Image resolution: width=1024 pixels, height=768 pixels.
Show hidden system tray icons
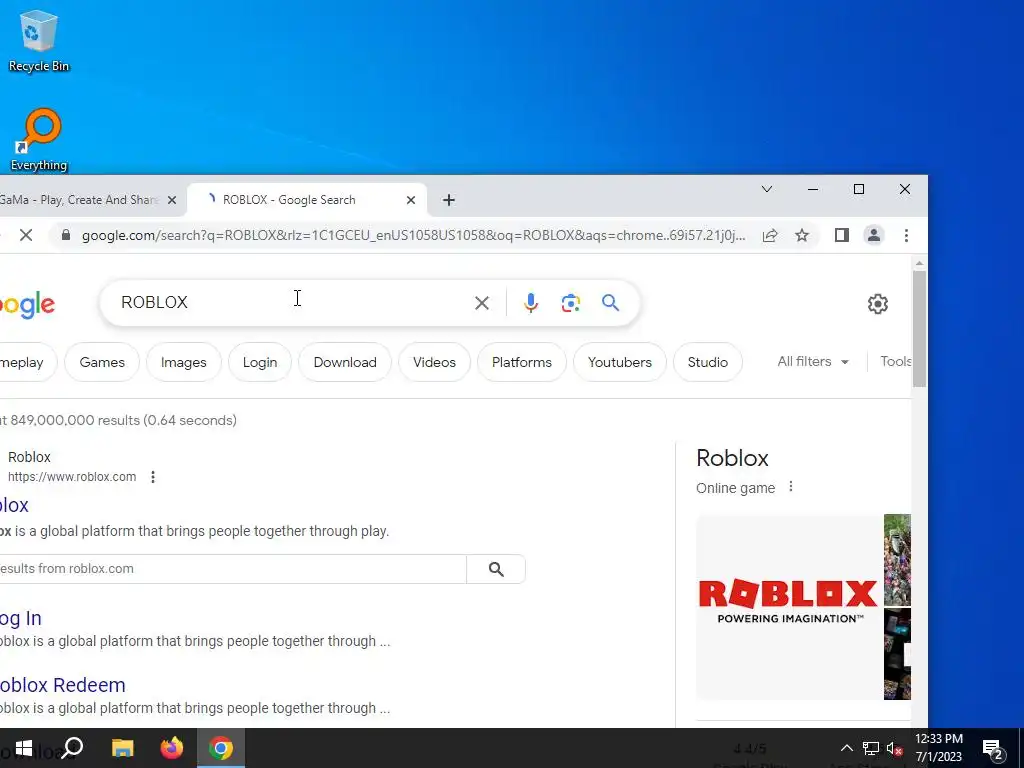(846, 748)
